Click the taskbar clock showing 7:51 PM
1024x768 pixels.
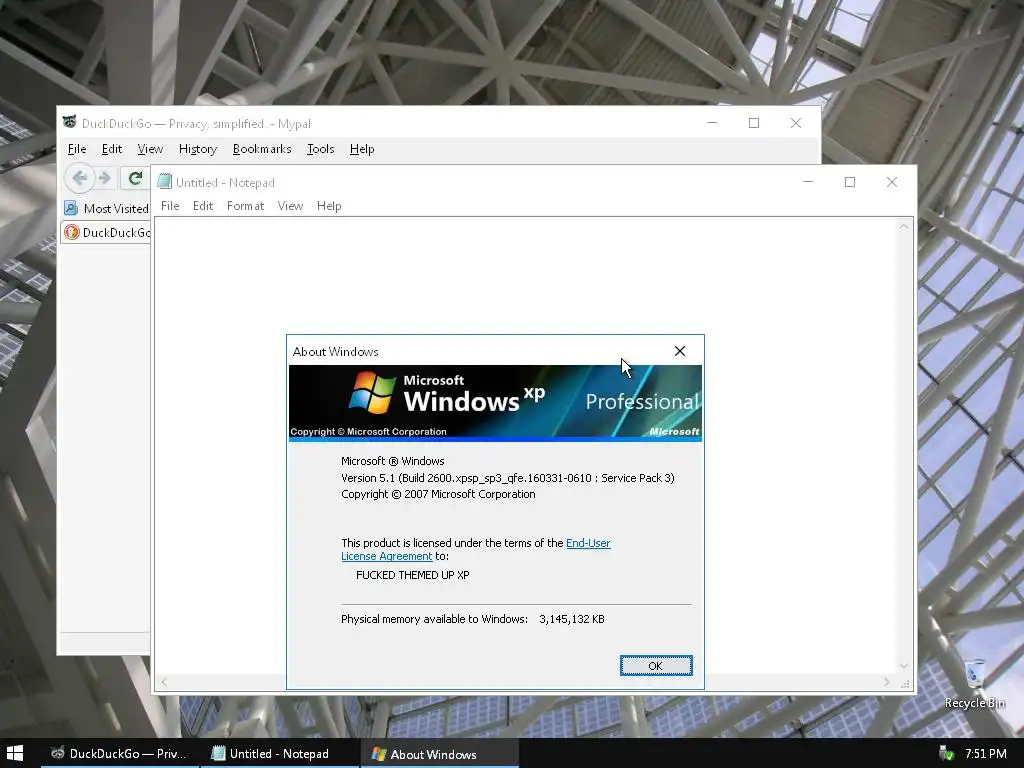pos(985,754)
